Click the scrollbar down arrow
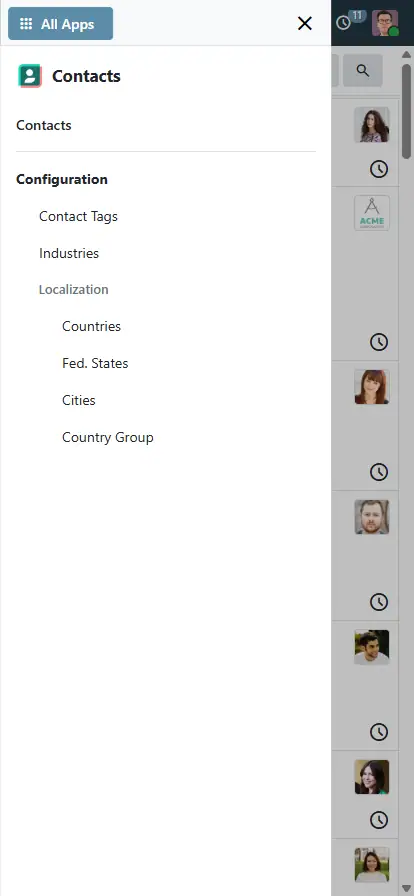414x896 pixels. click(x=407, y=889)
